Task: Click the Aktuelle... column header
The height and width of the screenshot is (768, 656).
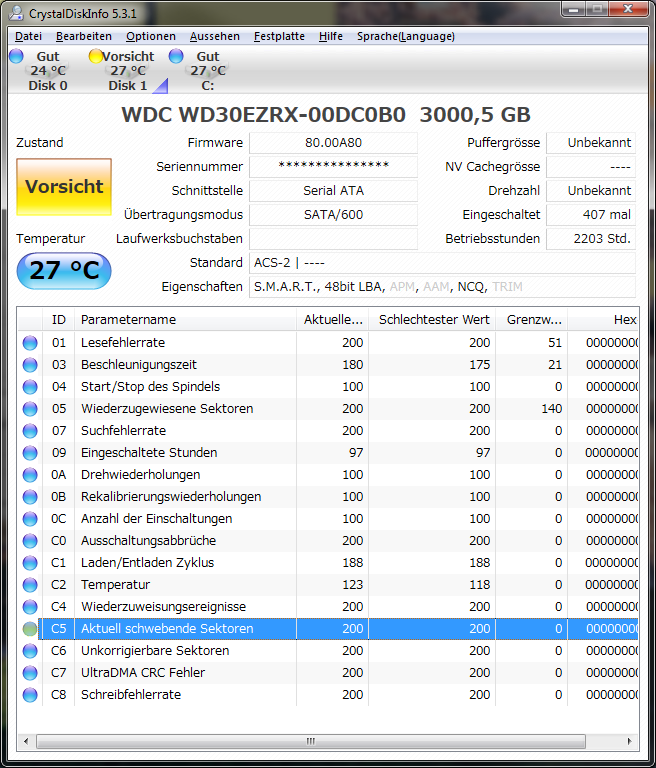Action: (333, 320)
